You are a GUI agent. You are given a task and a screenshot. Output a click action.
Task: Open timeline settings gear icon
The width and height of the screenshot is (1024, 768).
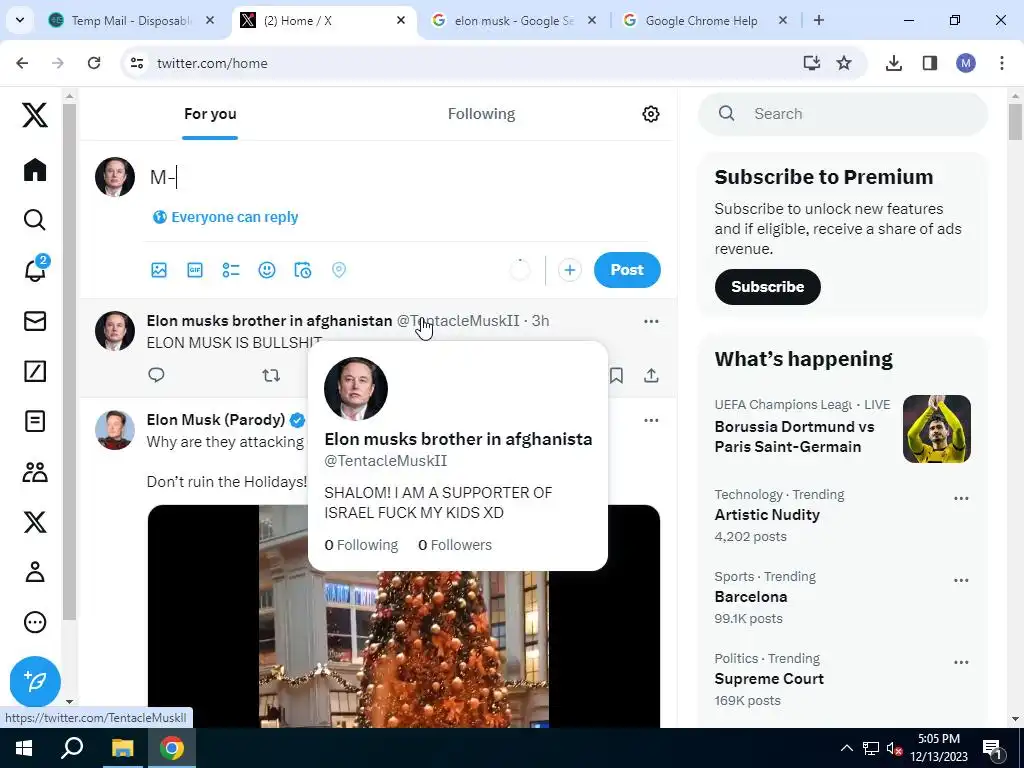[x=650, y=114]
